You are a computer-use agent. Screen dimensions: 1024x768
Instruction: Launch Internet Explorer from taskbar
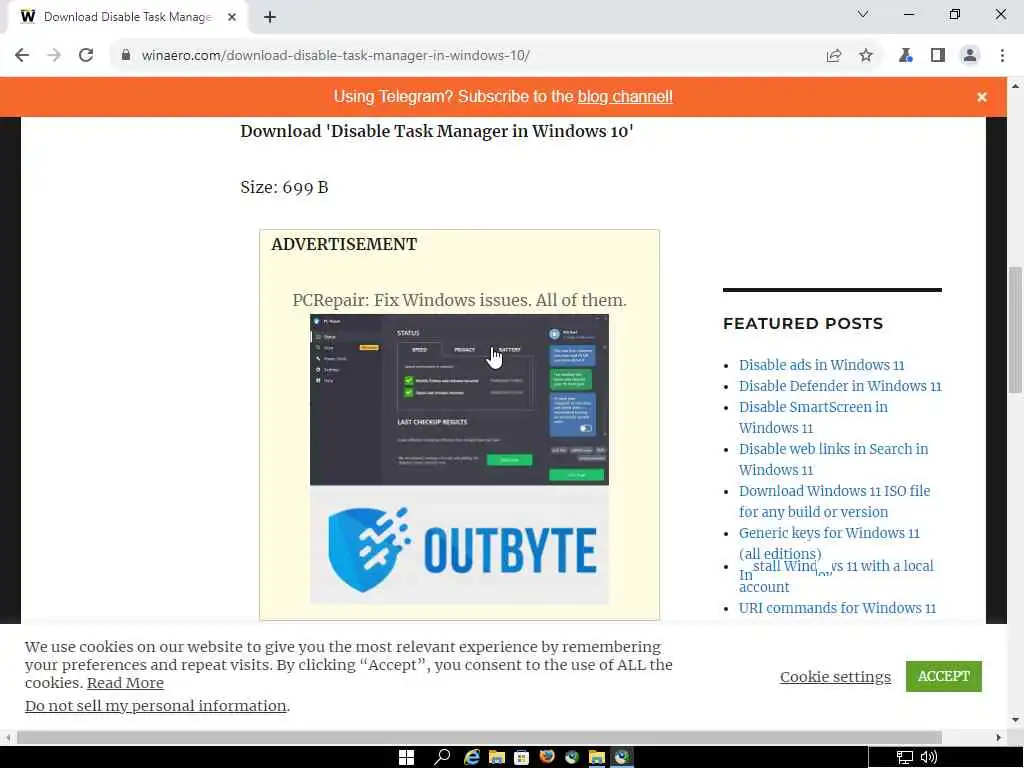coord(472,757)
